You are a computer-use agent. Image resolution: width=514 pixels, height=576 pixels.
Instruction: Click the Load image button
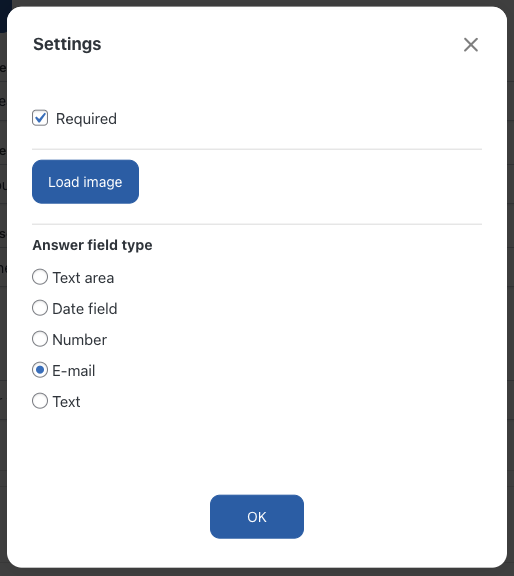pyautogui.click(x=85, y=181)
